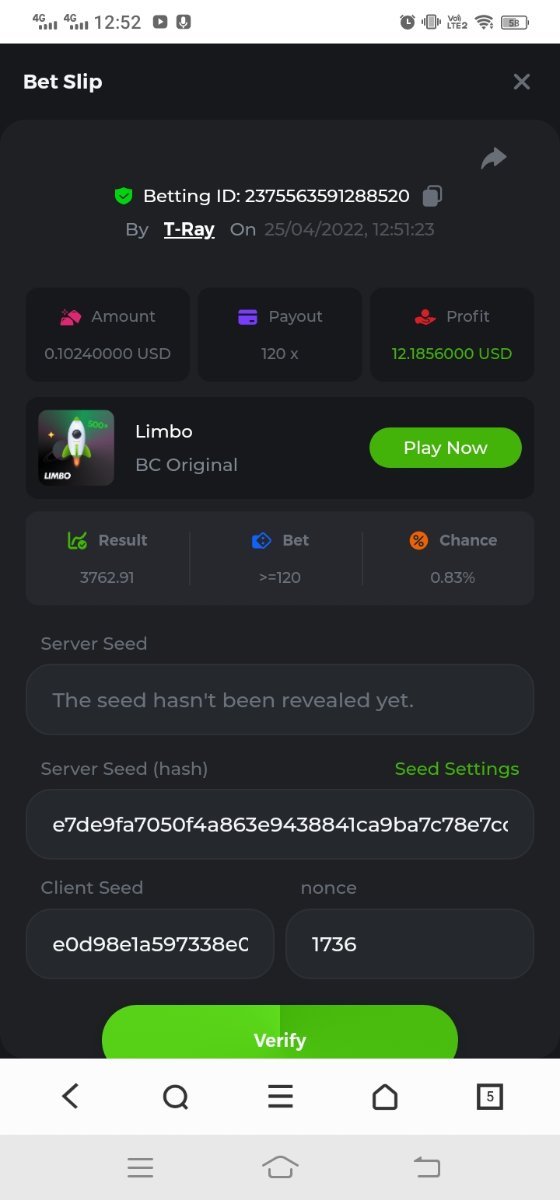Open tab switcher showing 5 tabs

(x=489, y=1097)
